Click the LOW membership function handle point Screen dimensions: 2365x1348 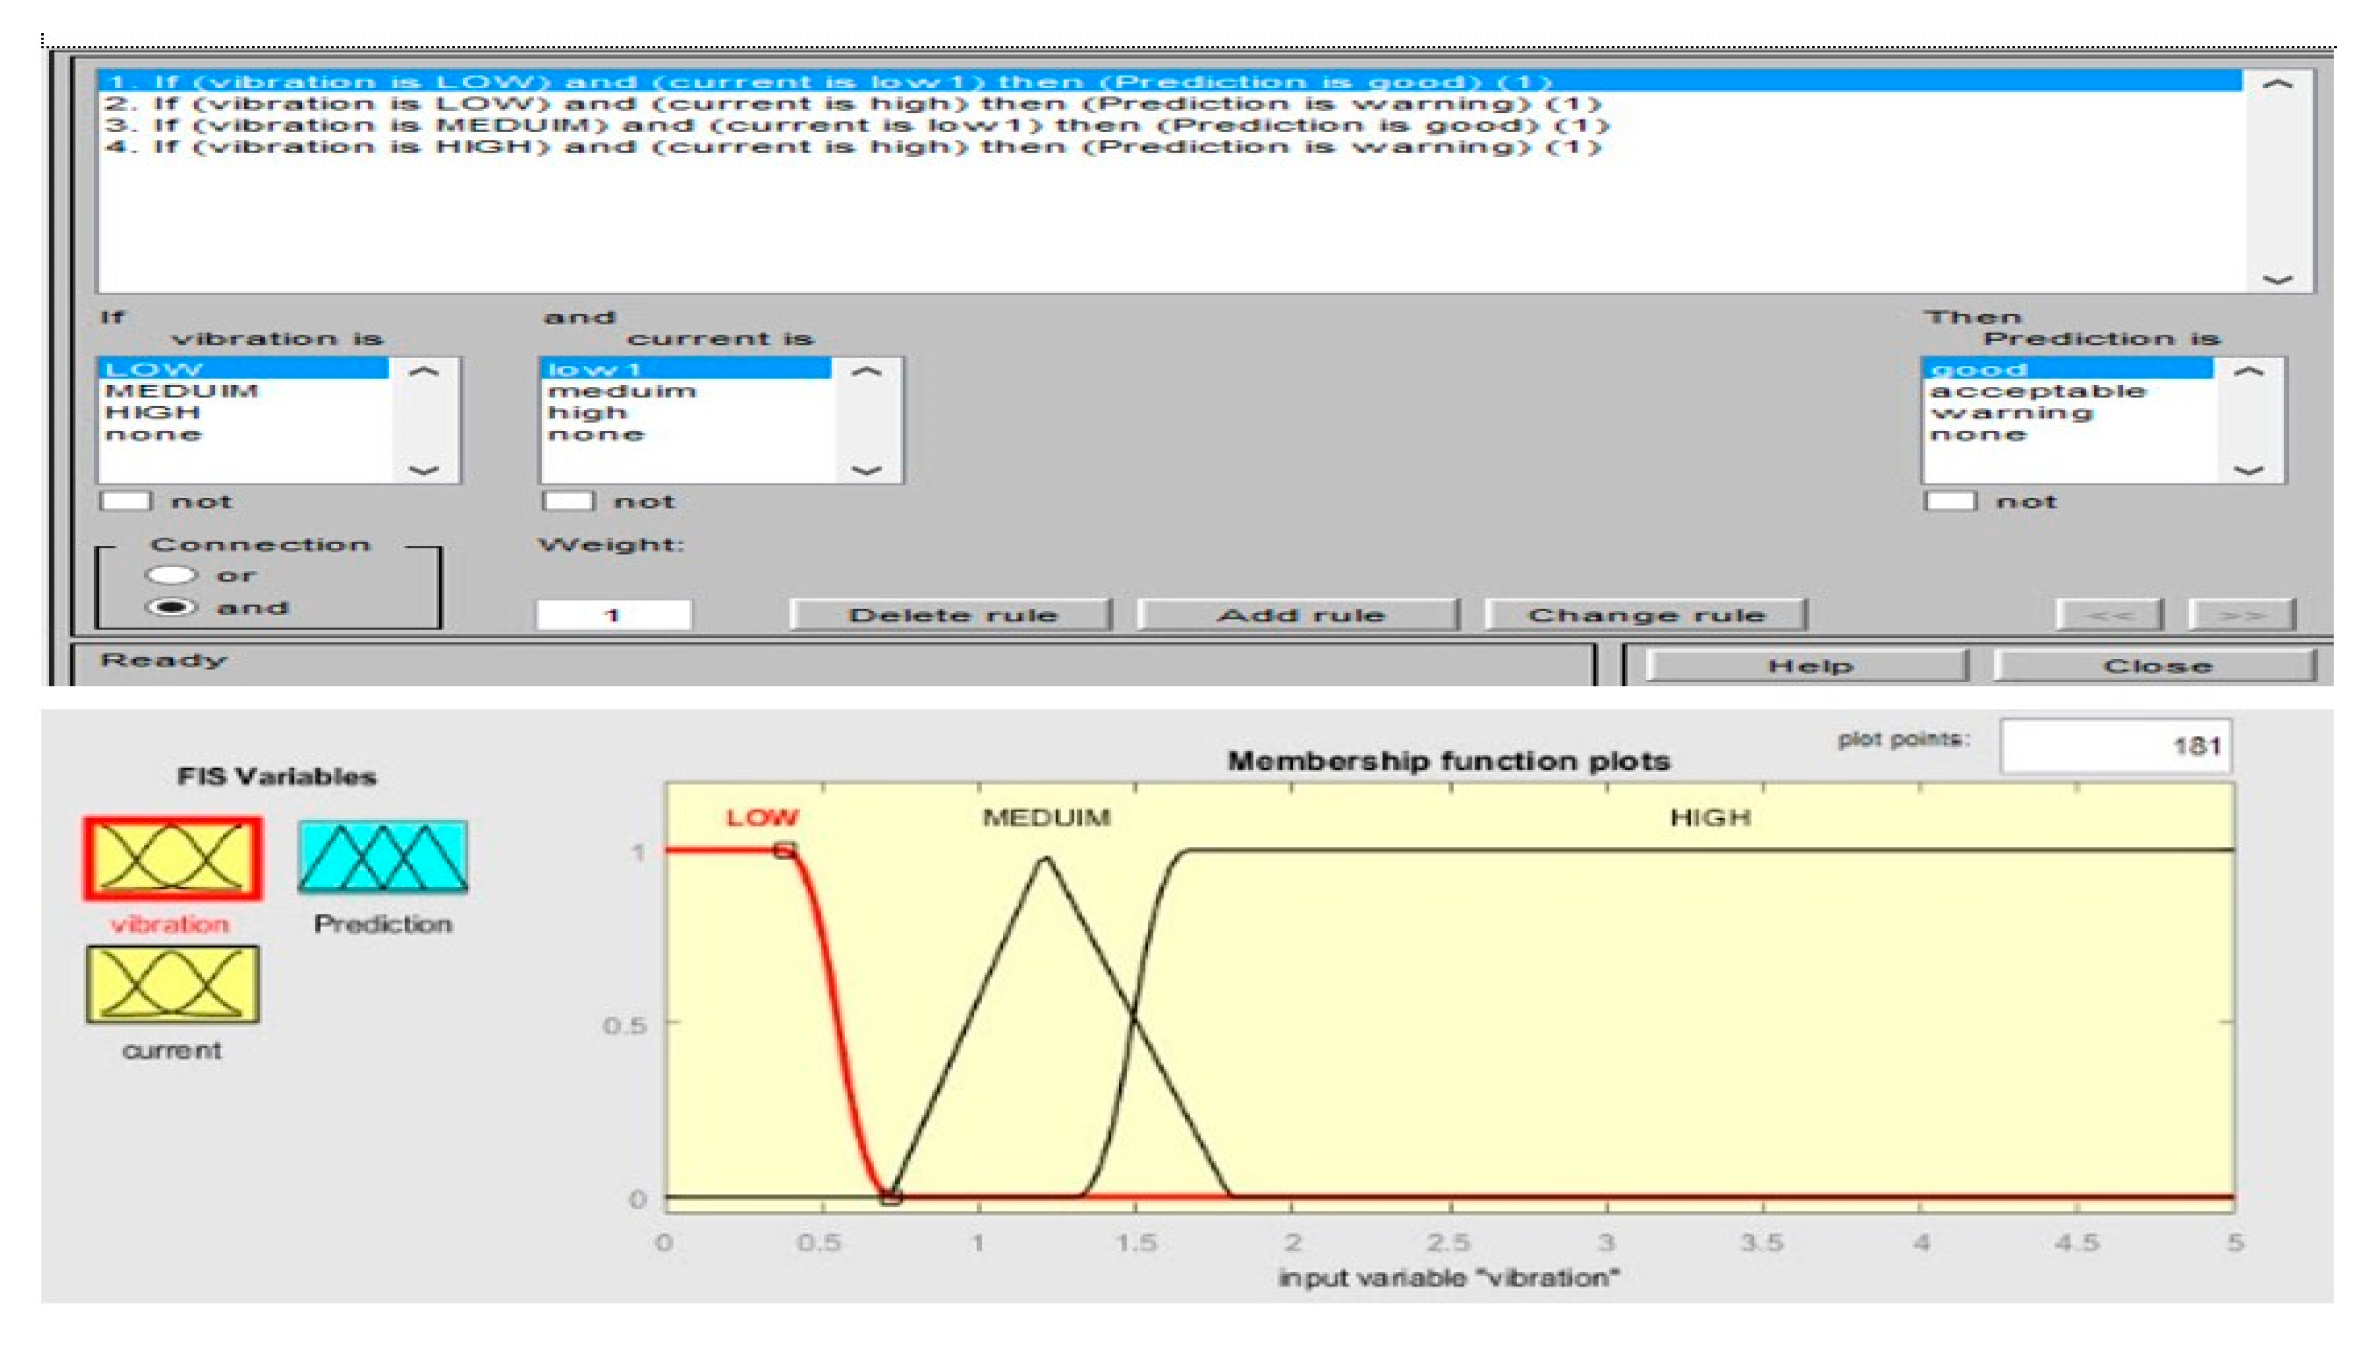(785, 850)
